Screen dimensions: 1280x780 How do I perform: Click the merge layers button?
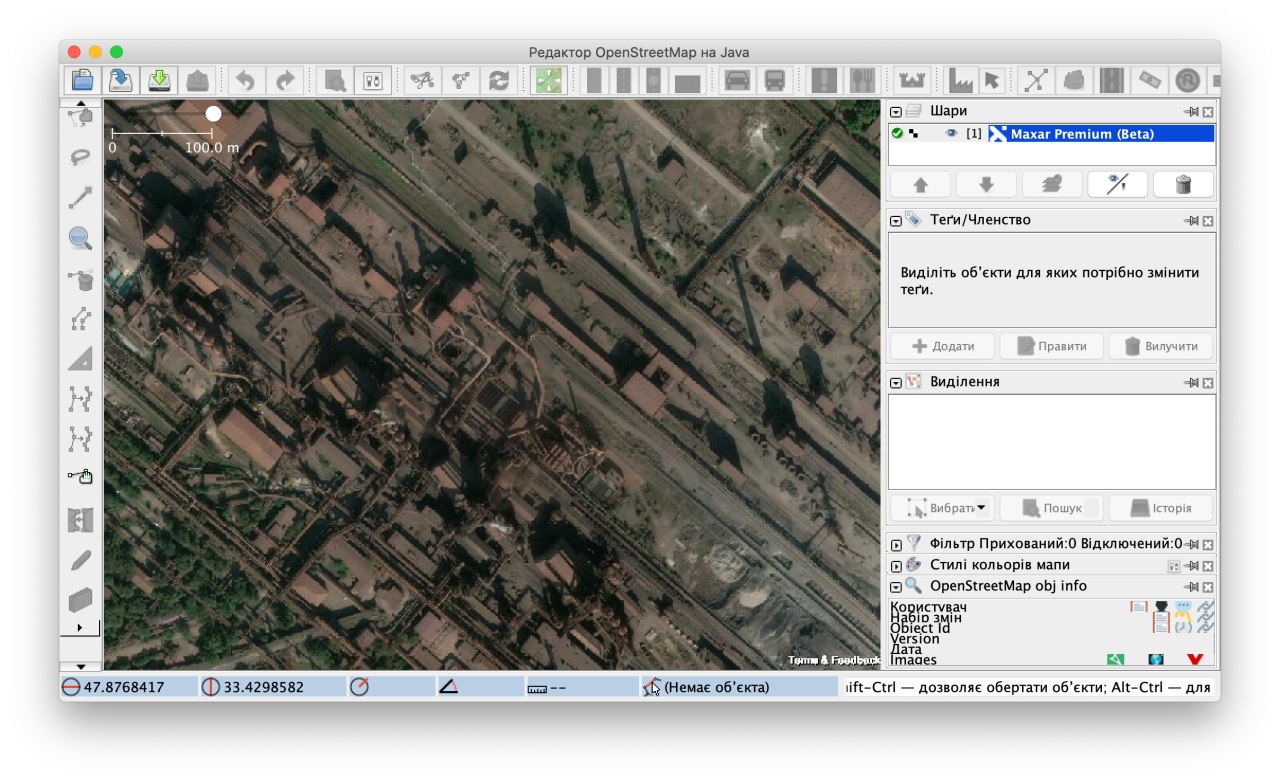coord(1051,184)
